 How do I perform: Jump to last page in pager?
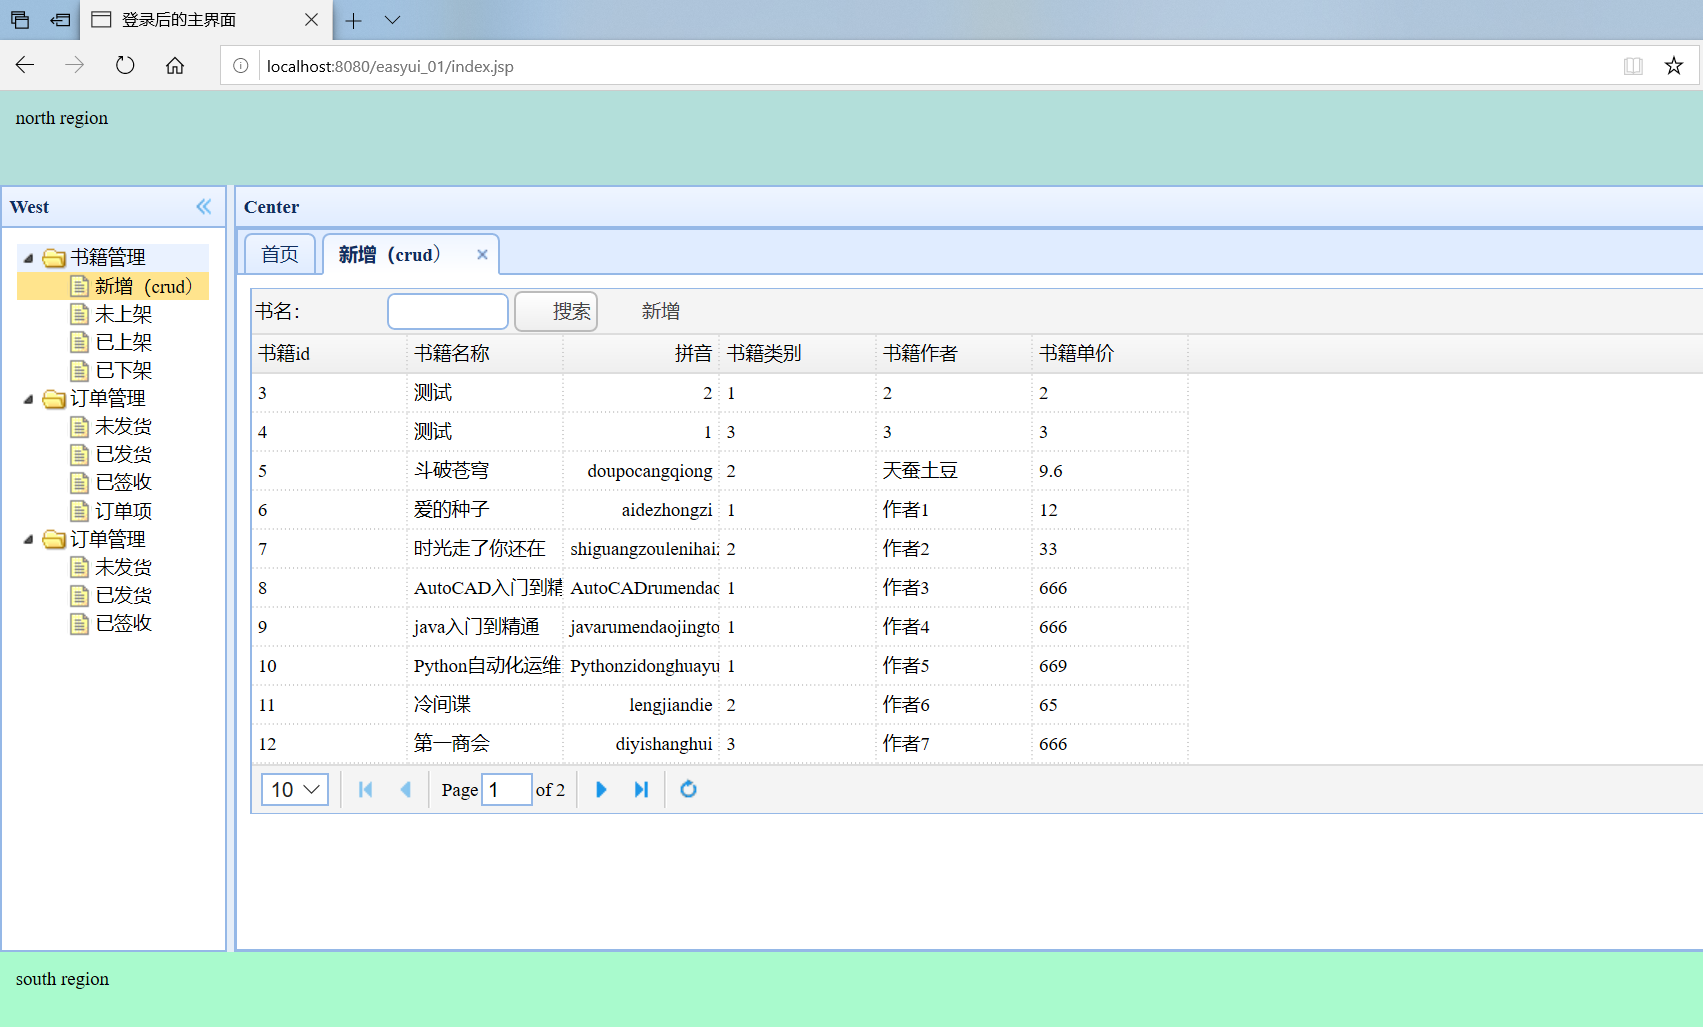[x=641, y=790]
